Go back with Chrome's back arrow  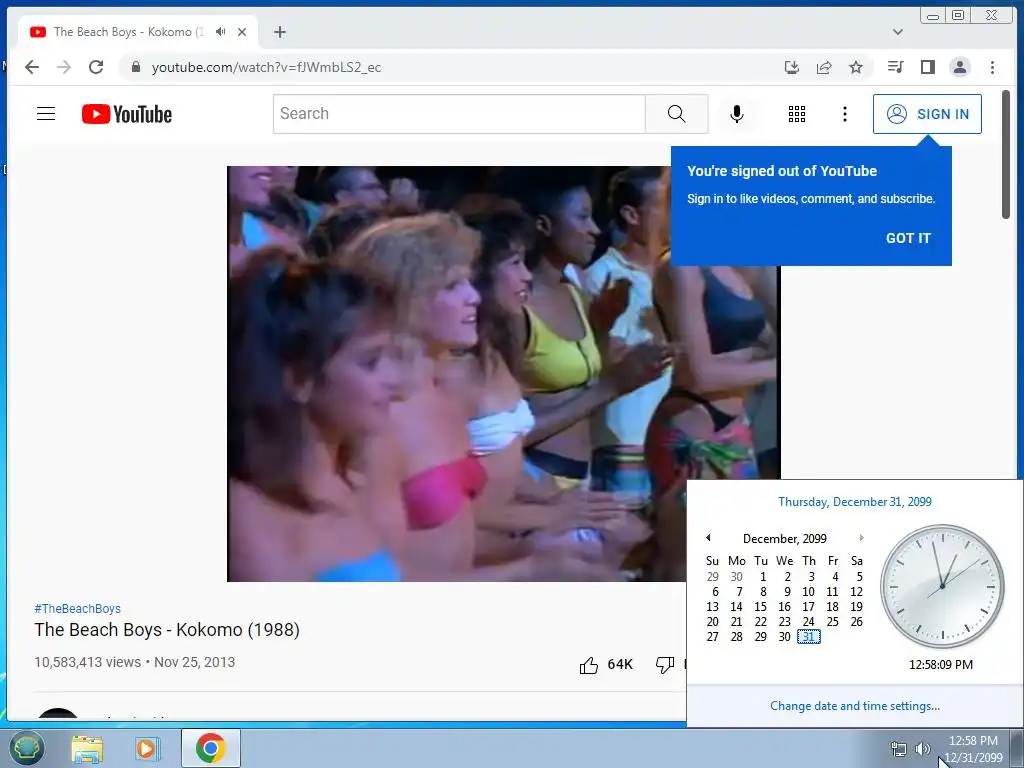click(x=32, y=67)
